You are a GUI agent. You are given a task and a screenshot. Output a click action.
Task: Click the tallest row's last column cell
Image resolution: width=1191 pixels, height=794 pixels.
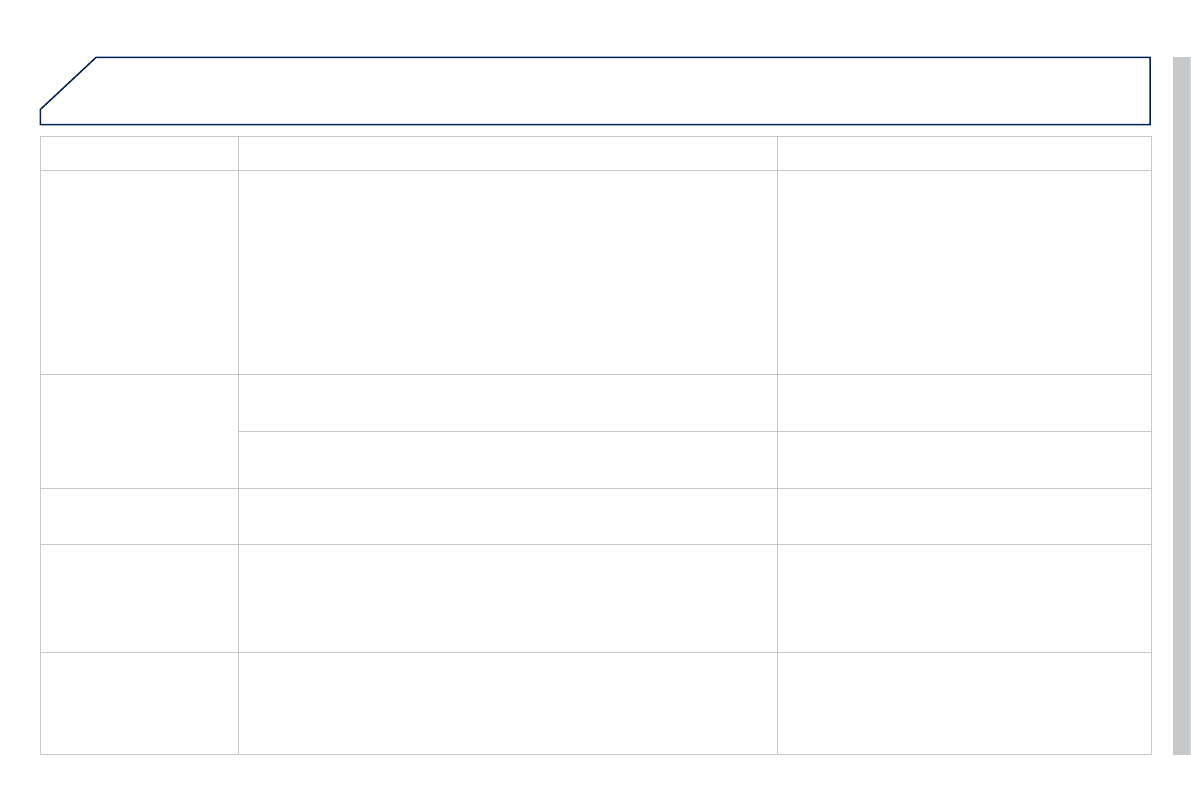coord(964,272)
